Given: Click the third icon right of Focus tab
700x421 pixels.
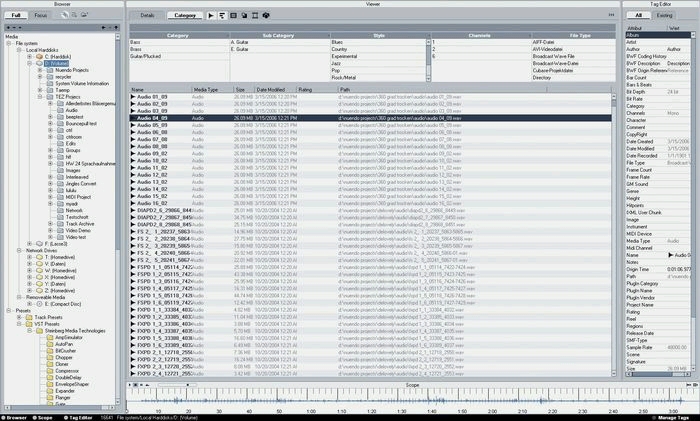Looking at the screenshot, I should coord(84,15).
